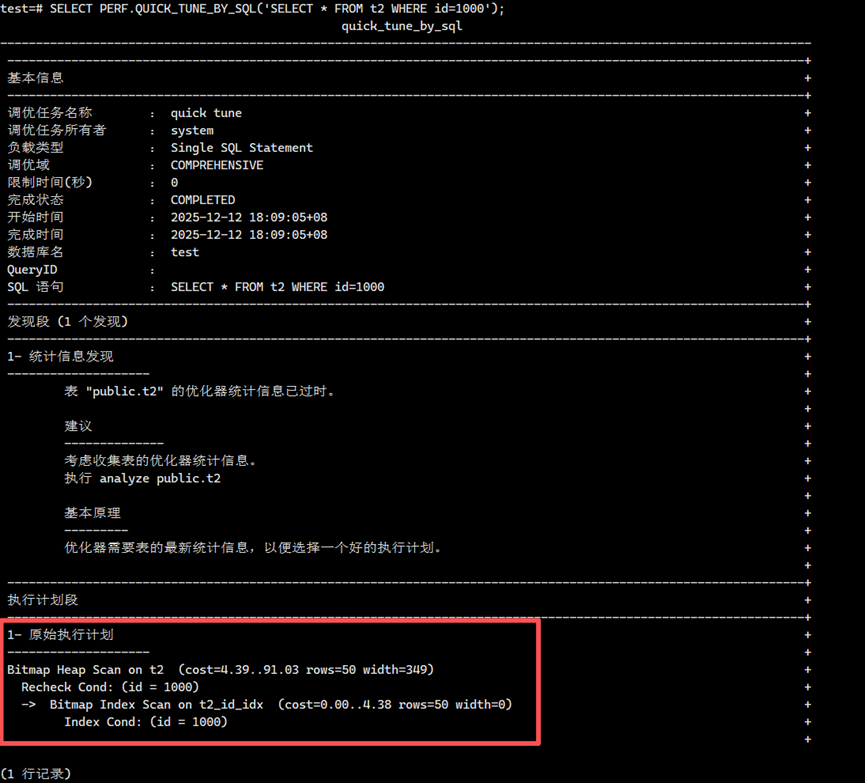Click the 基本原理 subheading
Viewport: 865px width, 783px height.
tap(93, 513)
